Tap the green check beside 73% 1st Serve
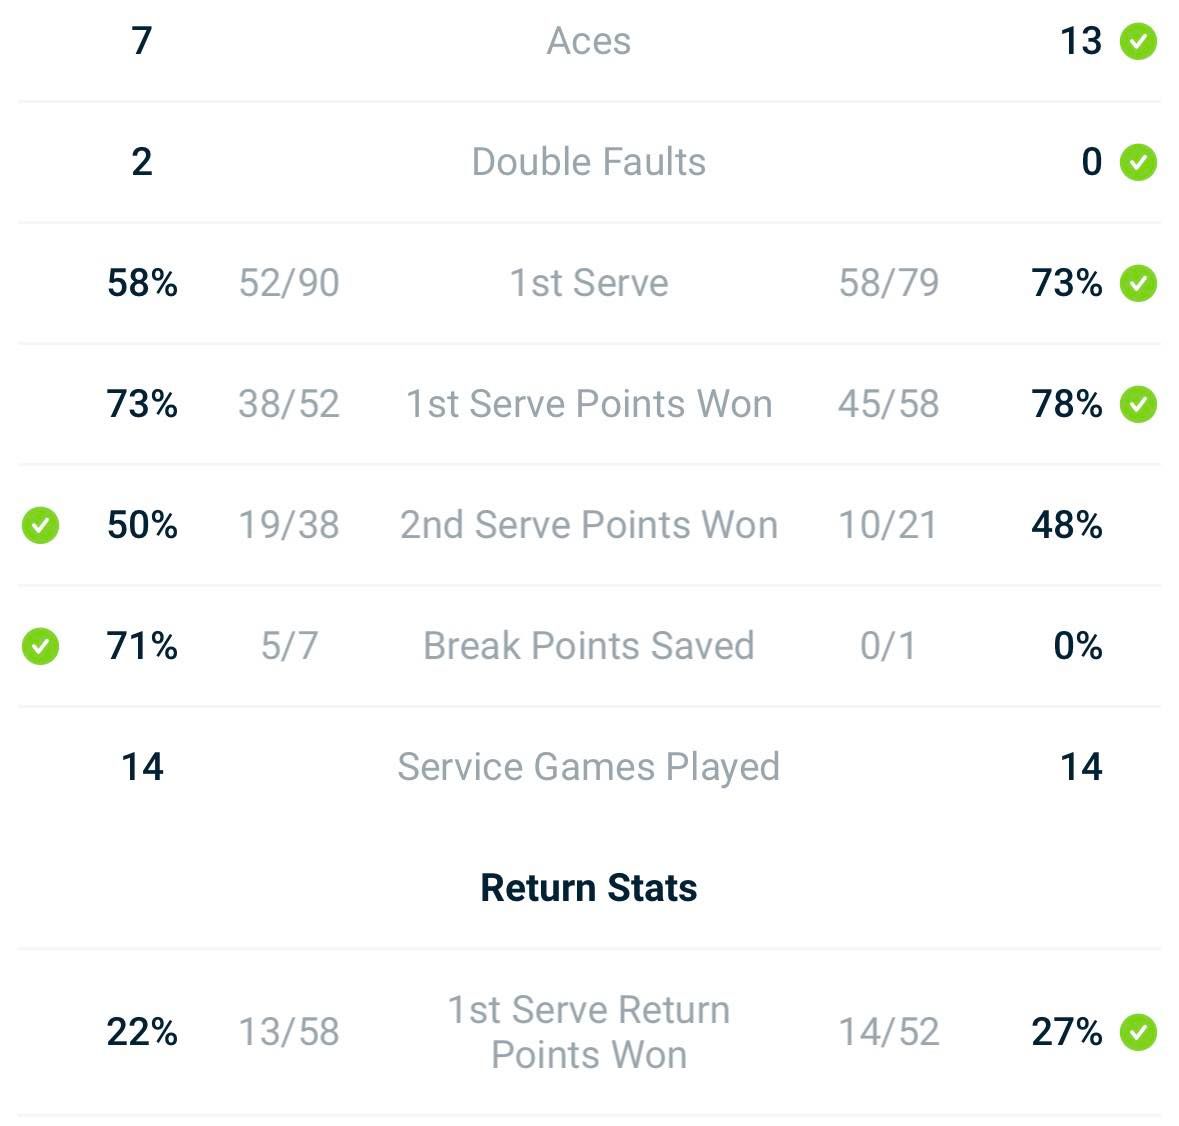The image size is (1179, 1126). (x=1138, y=283)
